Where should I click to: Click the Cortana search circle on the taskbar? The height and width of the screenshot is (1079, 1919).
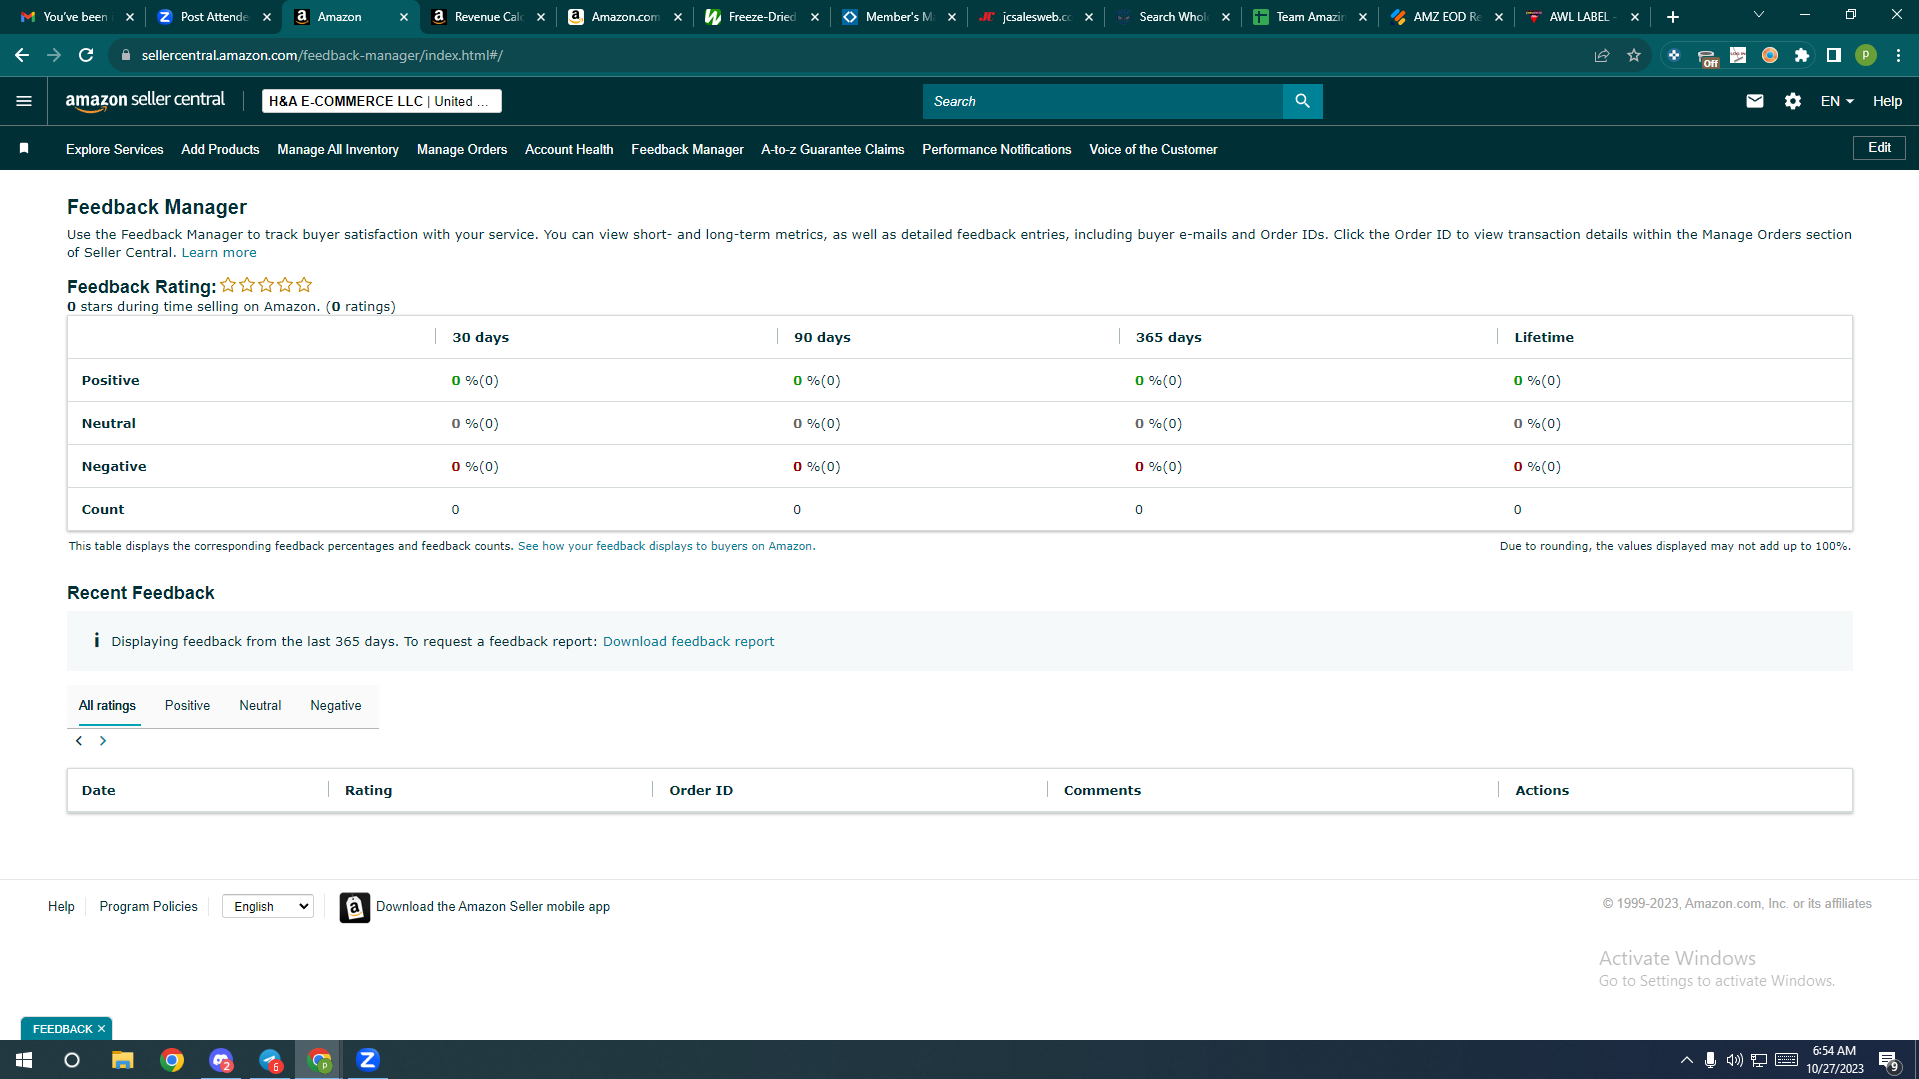72,1060
